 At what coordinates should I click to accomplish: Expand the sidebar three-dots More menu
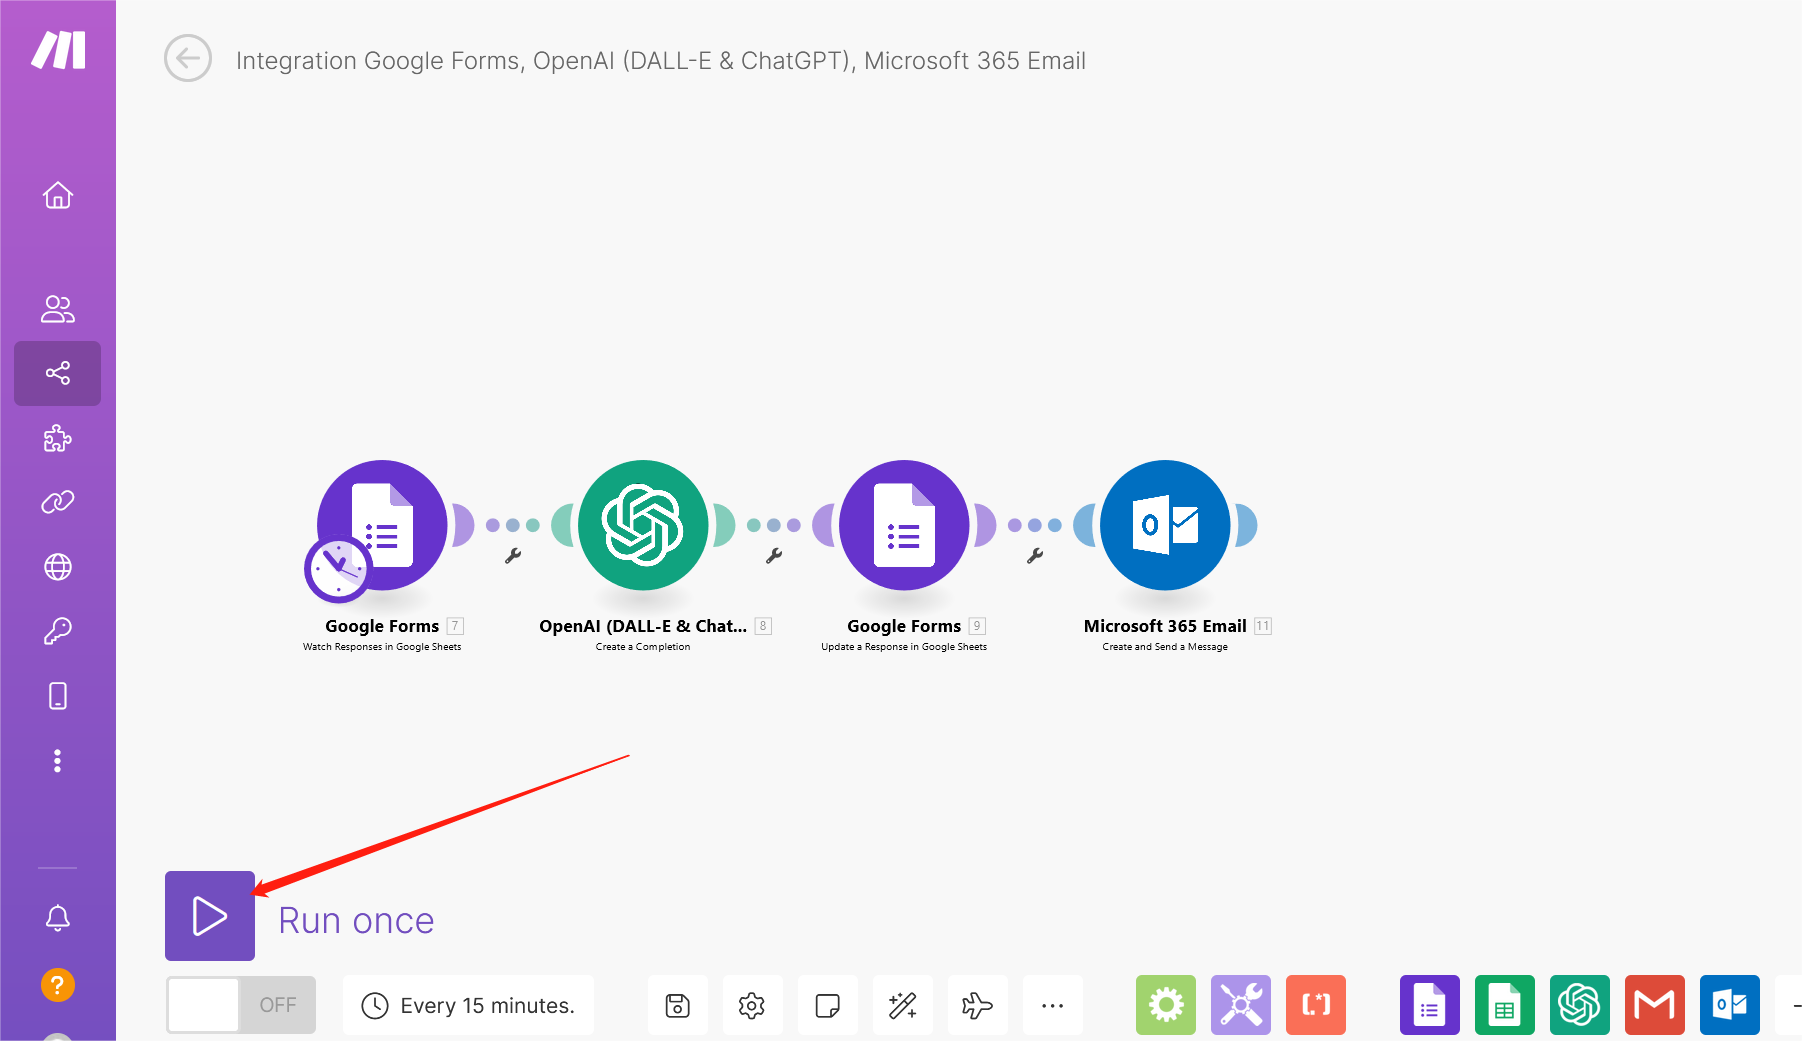(x=58, y=761)
